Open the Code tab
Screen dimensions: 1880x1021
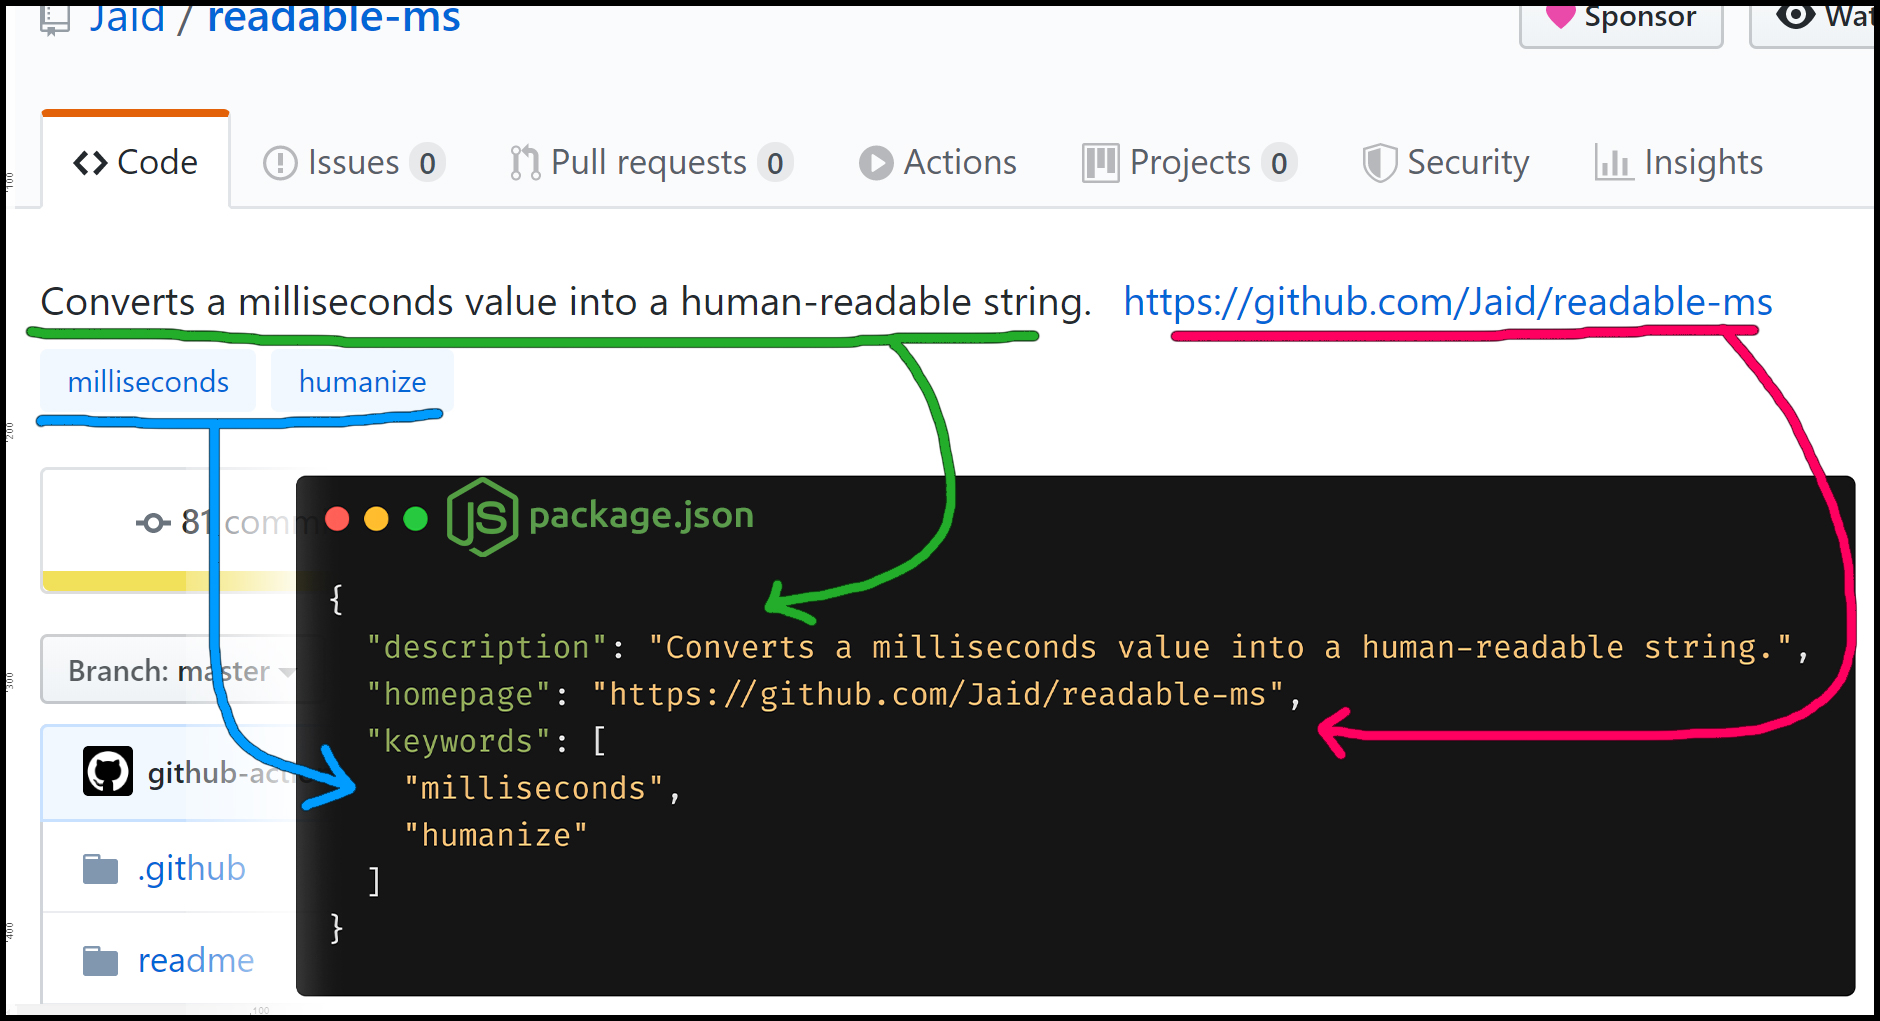pos(135,162)
